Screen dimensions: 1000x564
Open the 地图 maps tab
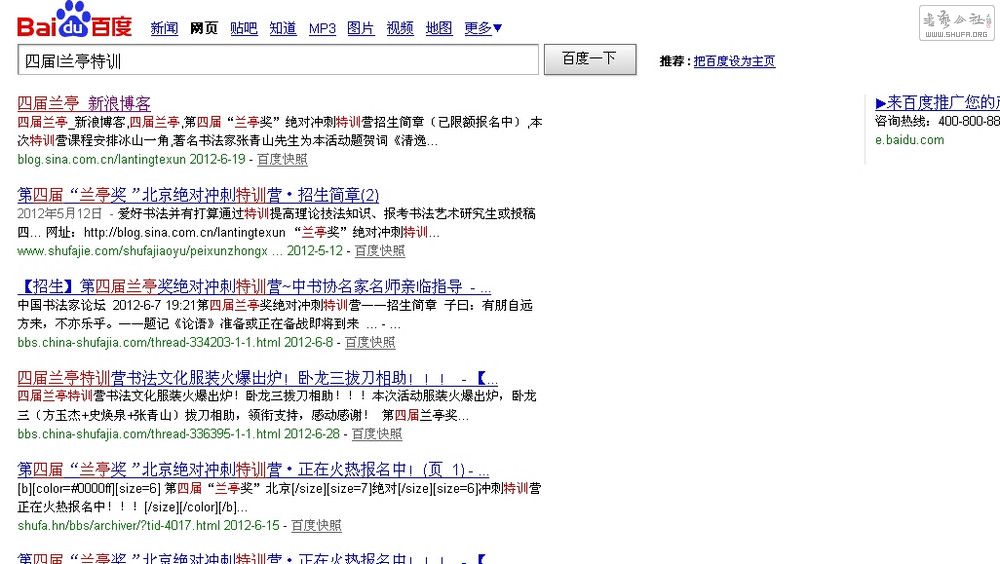coord(439,29)
